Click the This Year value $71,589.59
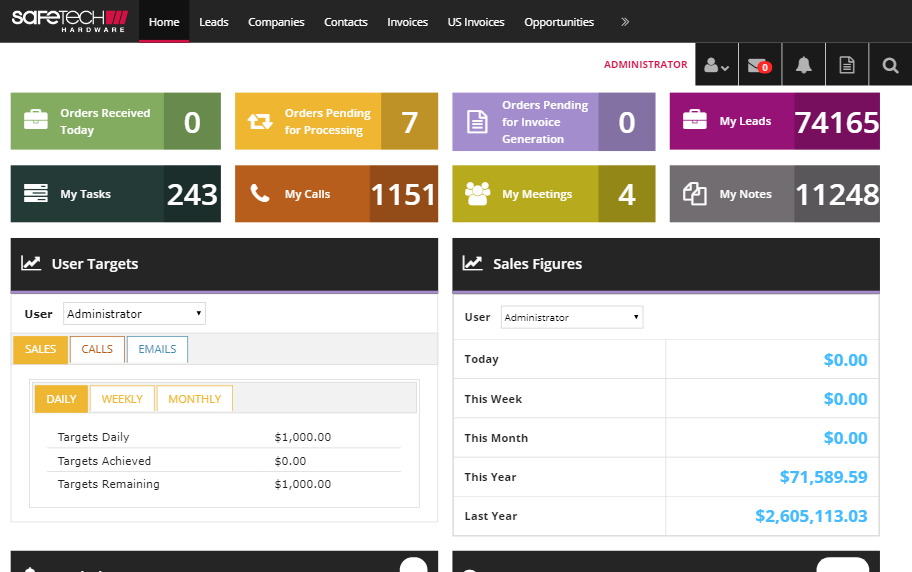Viewport: 912px width, 572px height. [824, 477]
